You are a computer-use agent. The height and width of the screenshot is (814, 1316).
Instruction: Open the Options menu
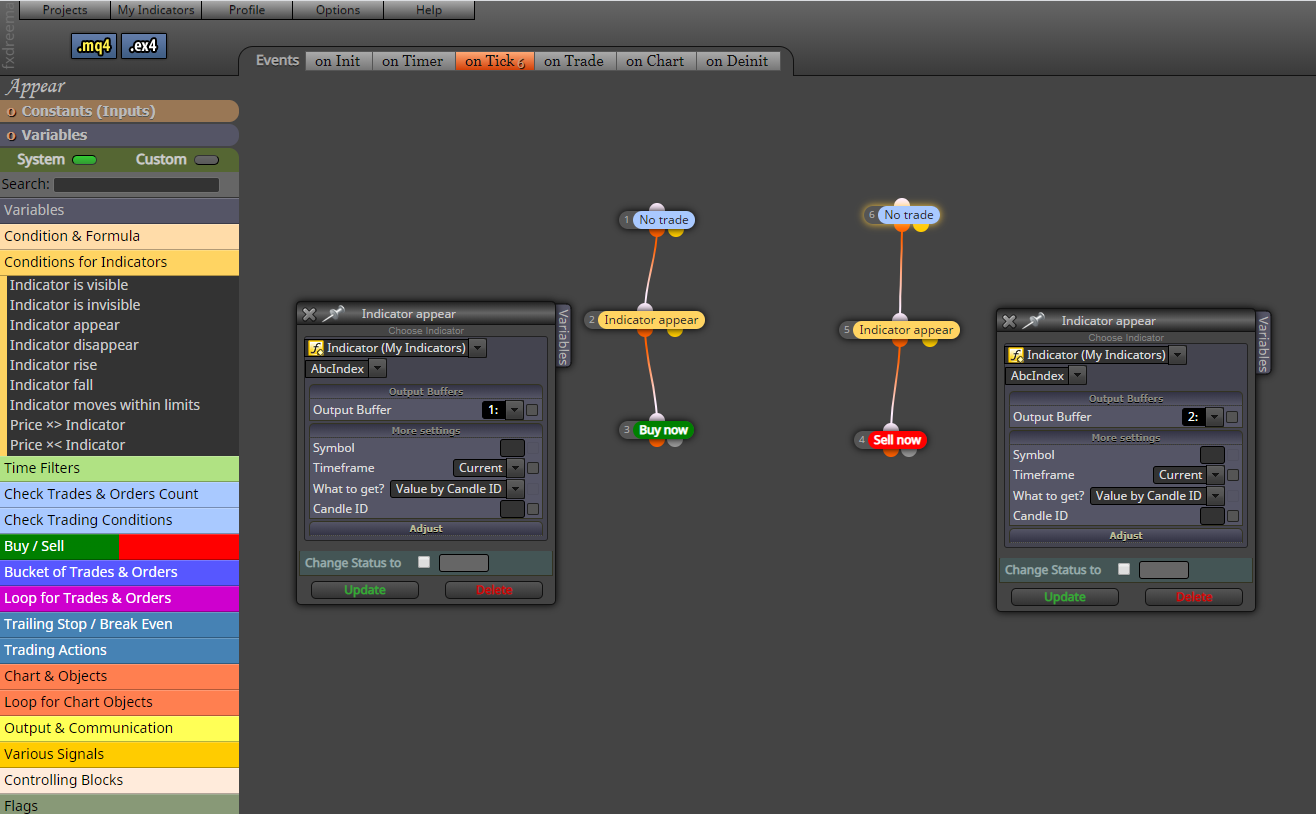[x=338, y=10]
